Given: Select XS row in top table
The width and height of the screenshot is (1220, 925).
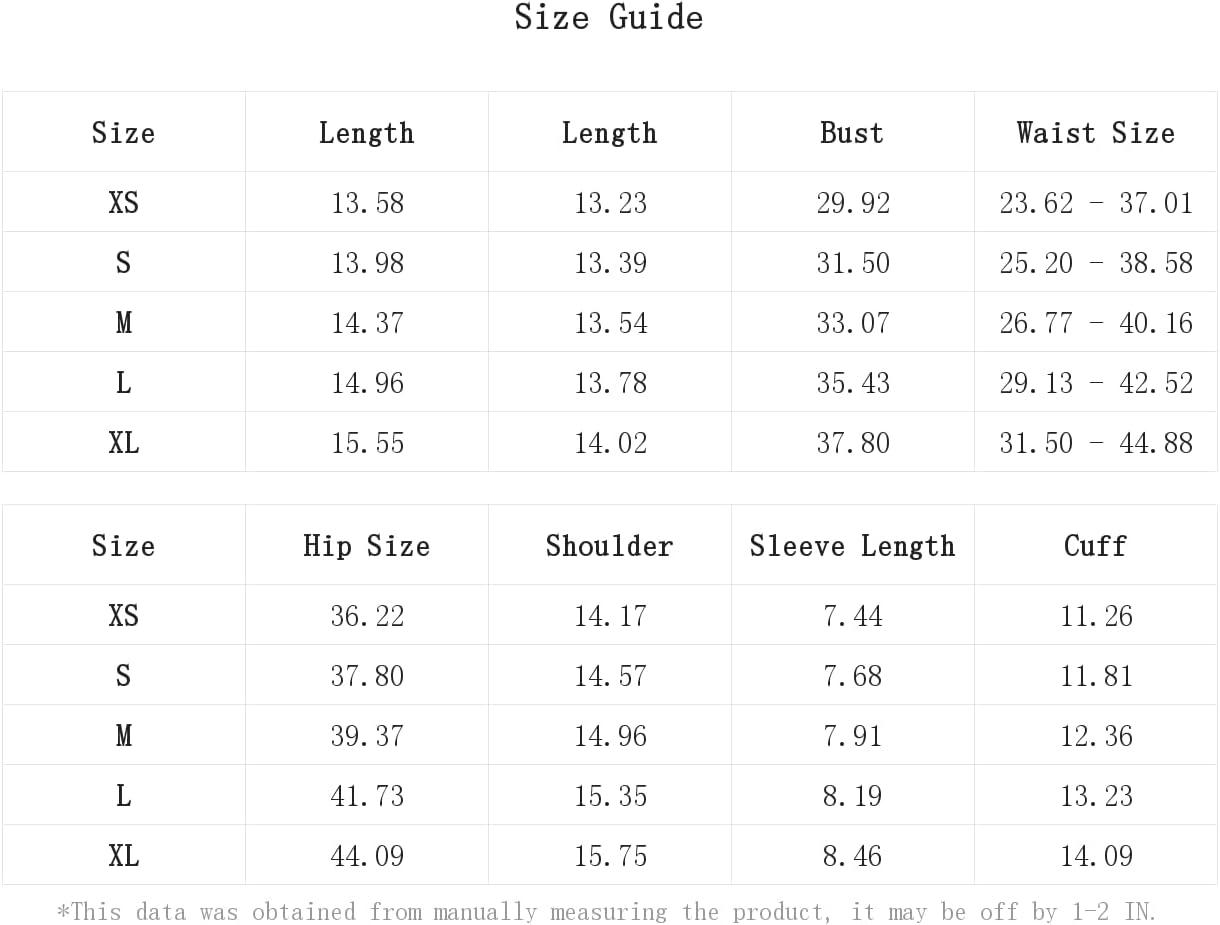Looking at the screenshot, I should [610, 202].
